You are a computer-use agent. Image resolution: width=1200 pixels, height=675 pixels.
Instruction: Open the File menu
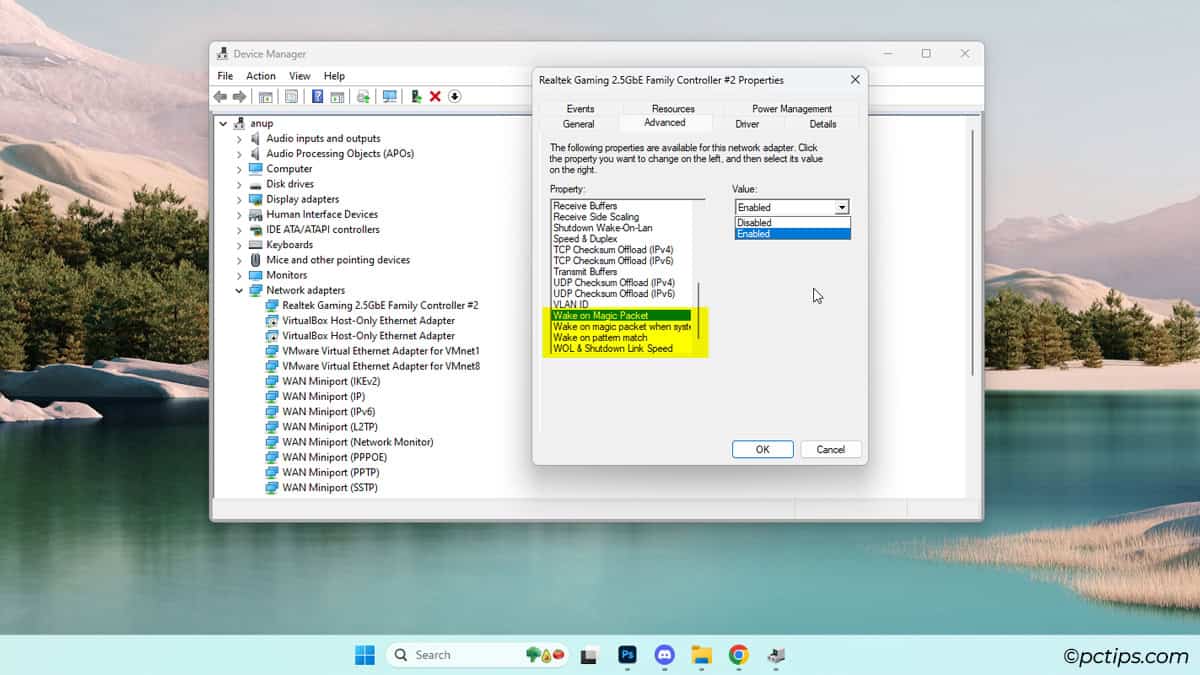[x=225, y=76]
